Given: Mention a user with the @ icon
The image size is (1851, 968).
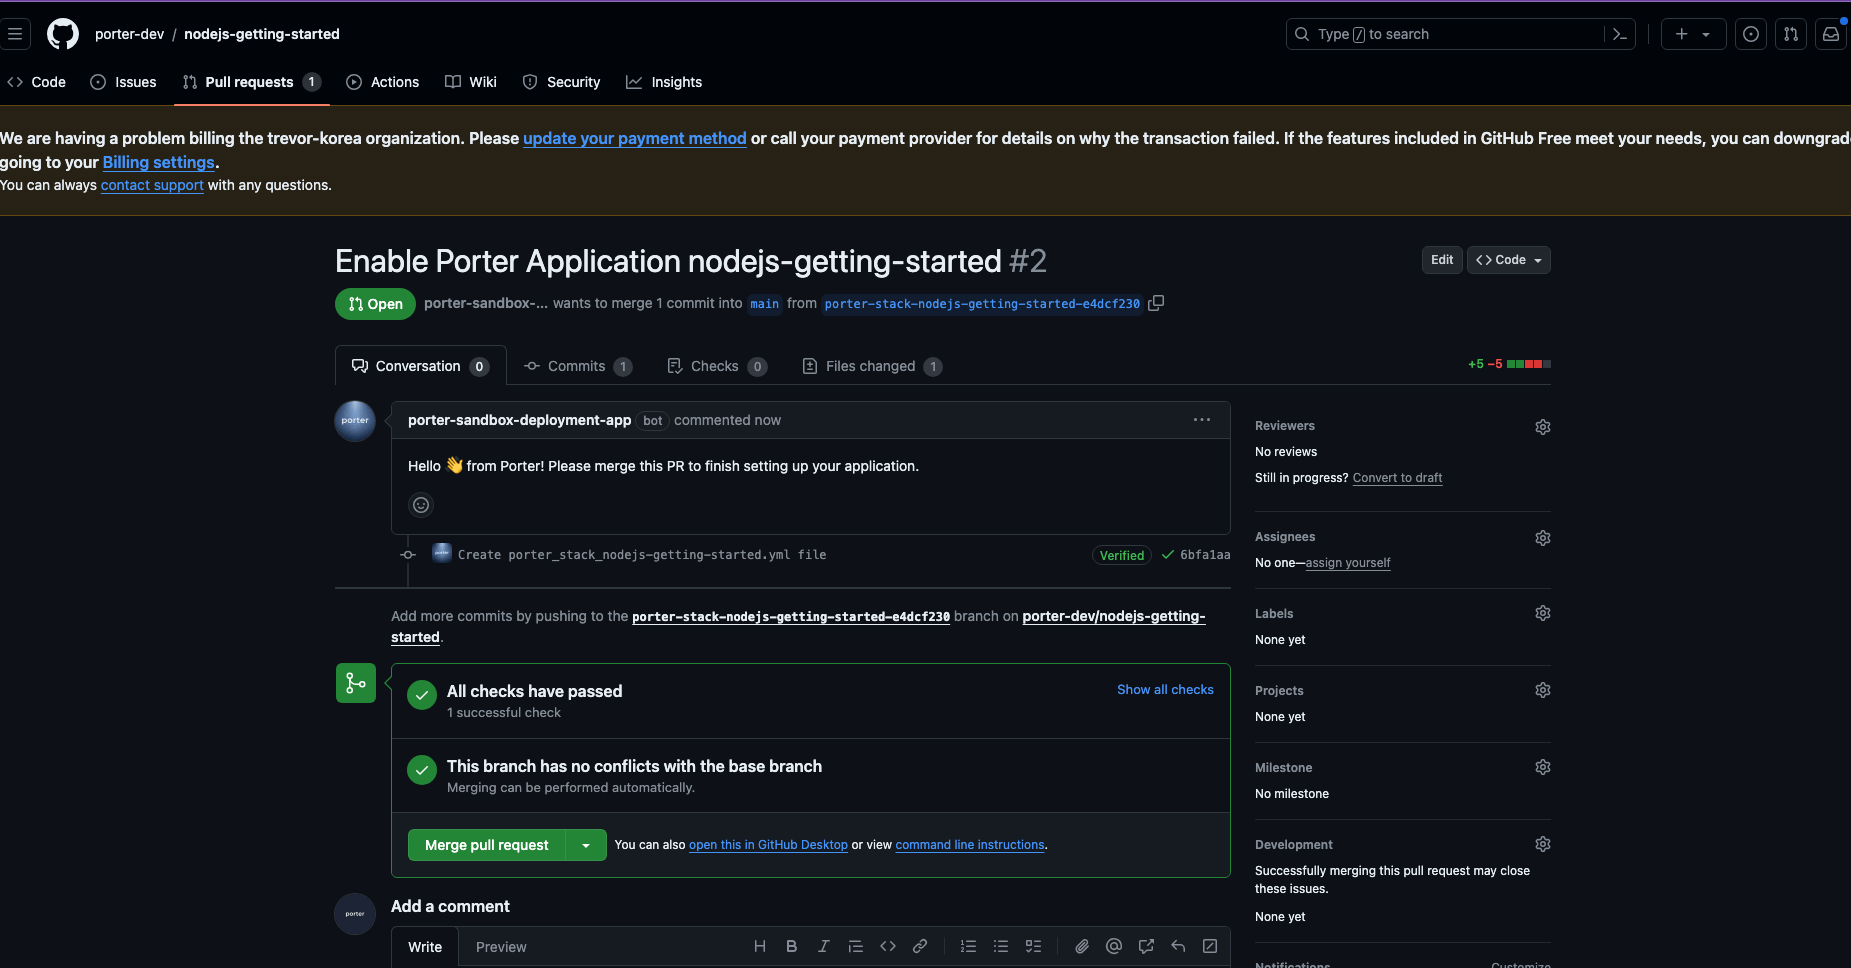Looking at the screenshot, I should pyautogui.click(x=1113, y=946).
